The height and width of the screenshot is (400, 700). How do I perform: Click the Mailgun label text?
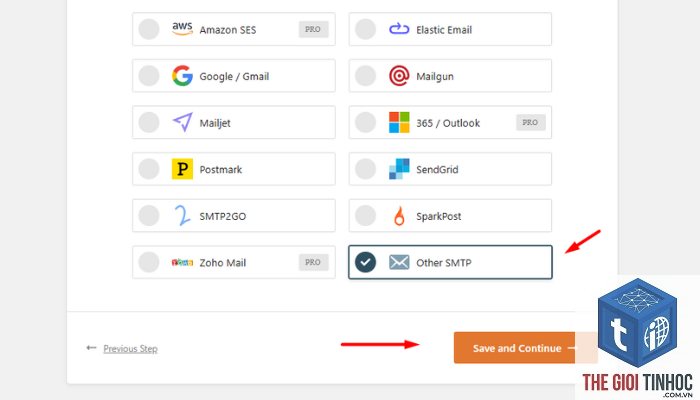pyautogui.click(x=435, y=77)
